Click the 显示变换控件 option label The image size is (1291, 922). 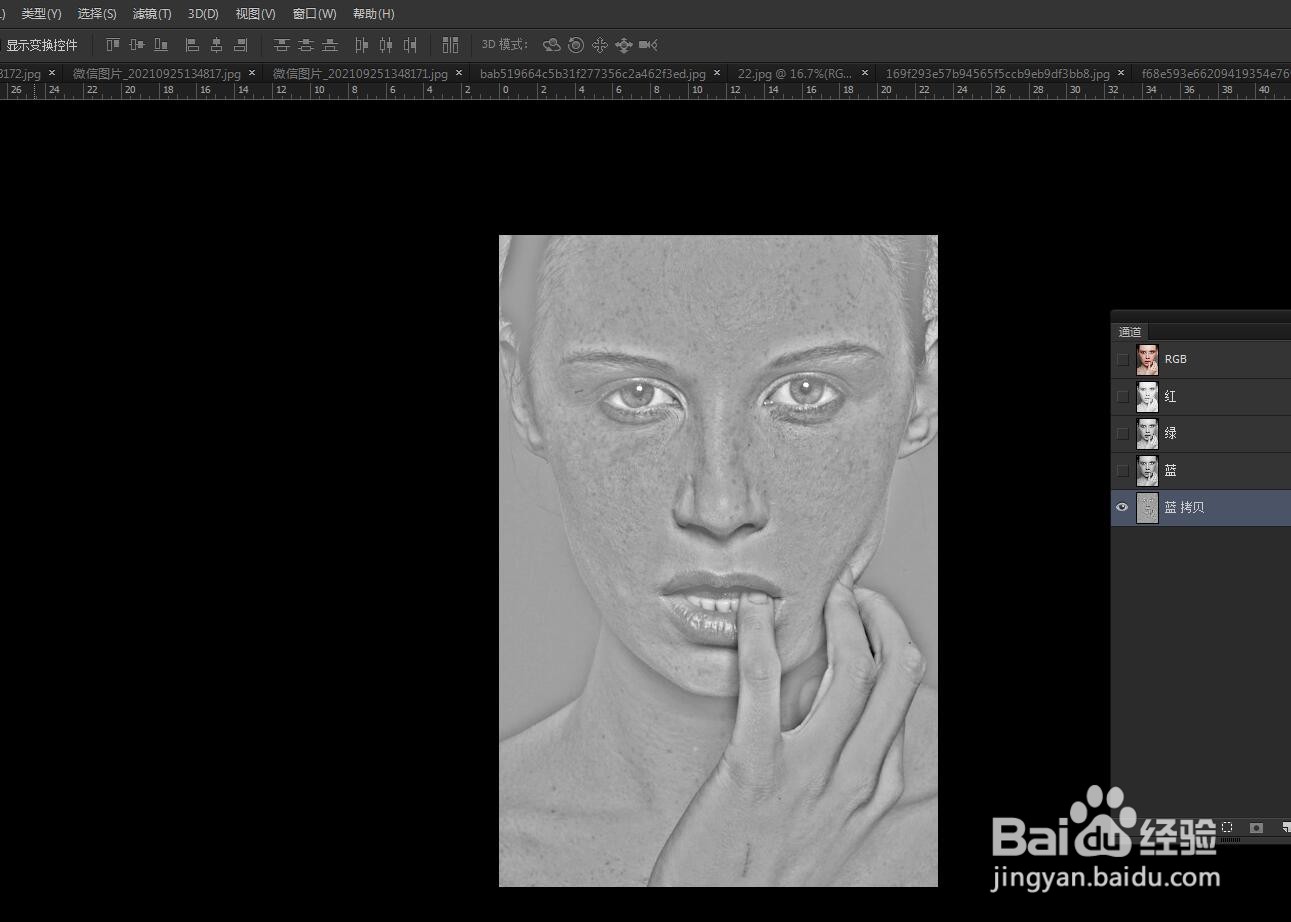tap(42, 45)
